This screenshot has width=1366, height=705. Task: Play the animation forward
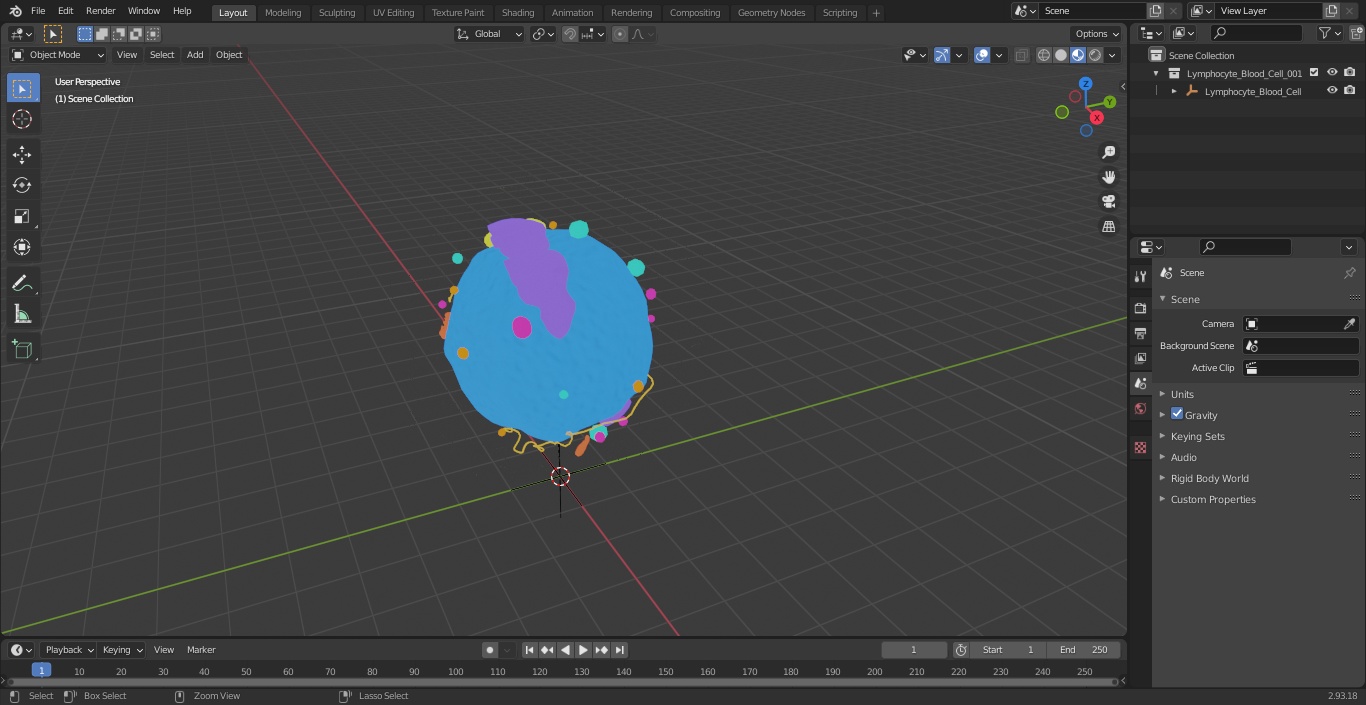pyautogui.click(x=583, y=650)
